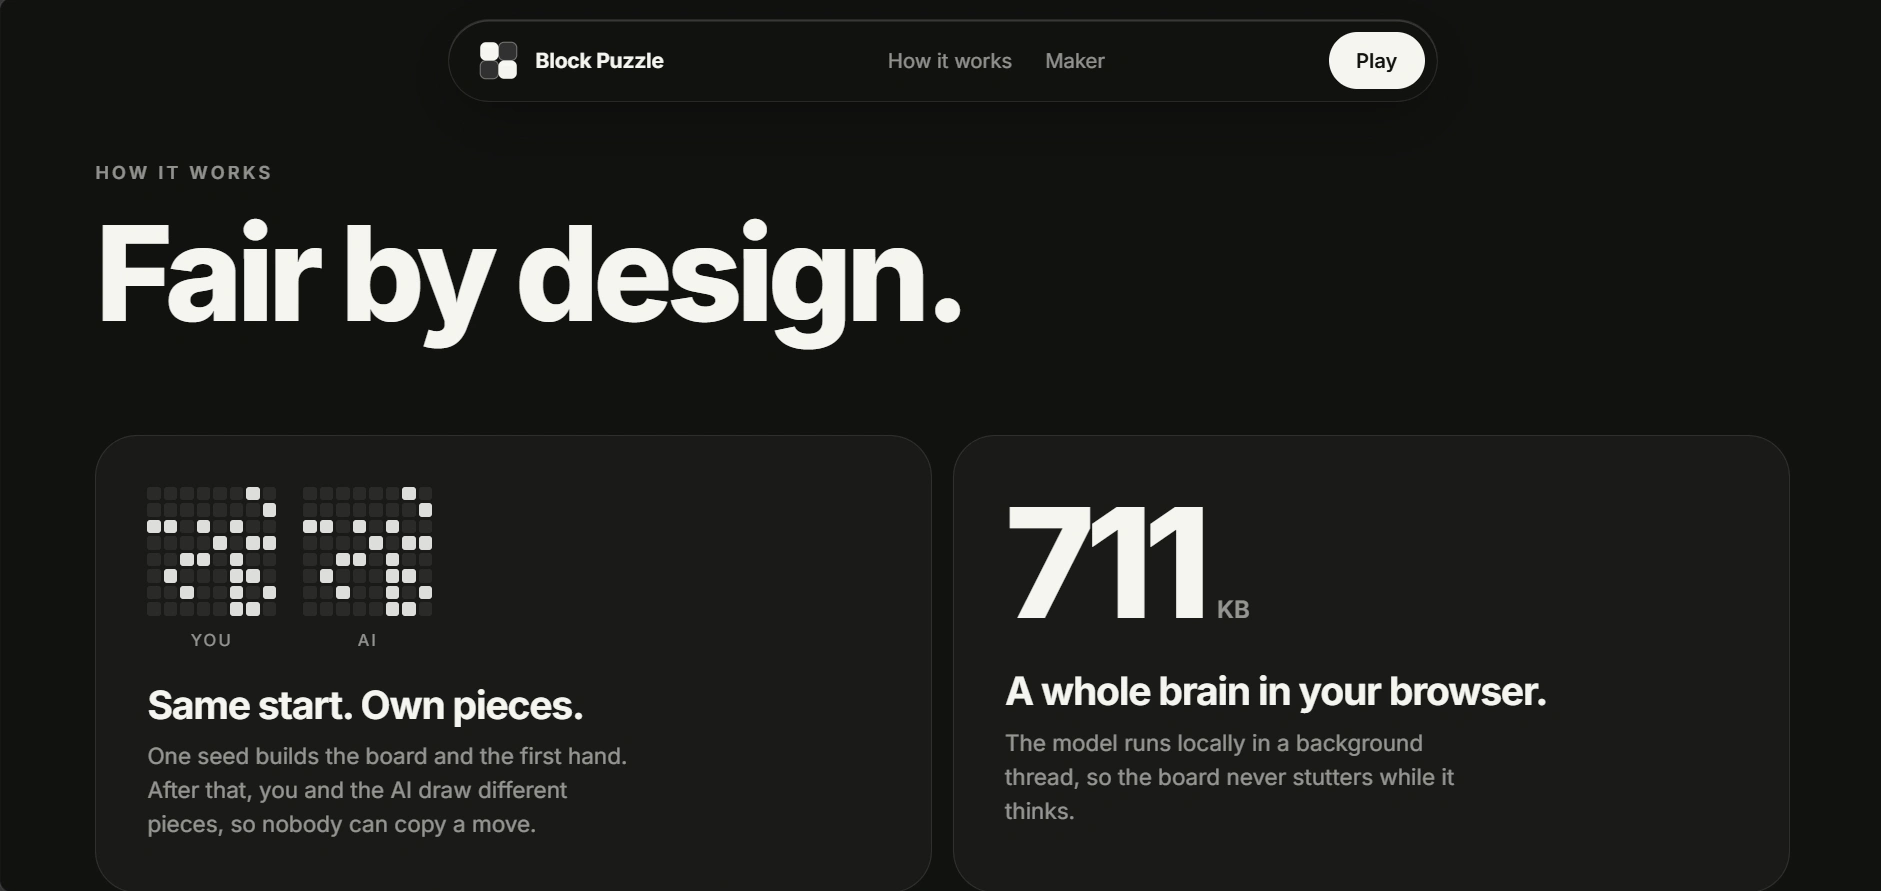Screen dimensions: 1881x891
Task: Click the "KB" unit label
Action: click(1233, 609)
